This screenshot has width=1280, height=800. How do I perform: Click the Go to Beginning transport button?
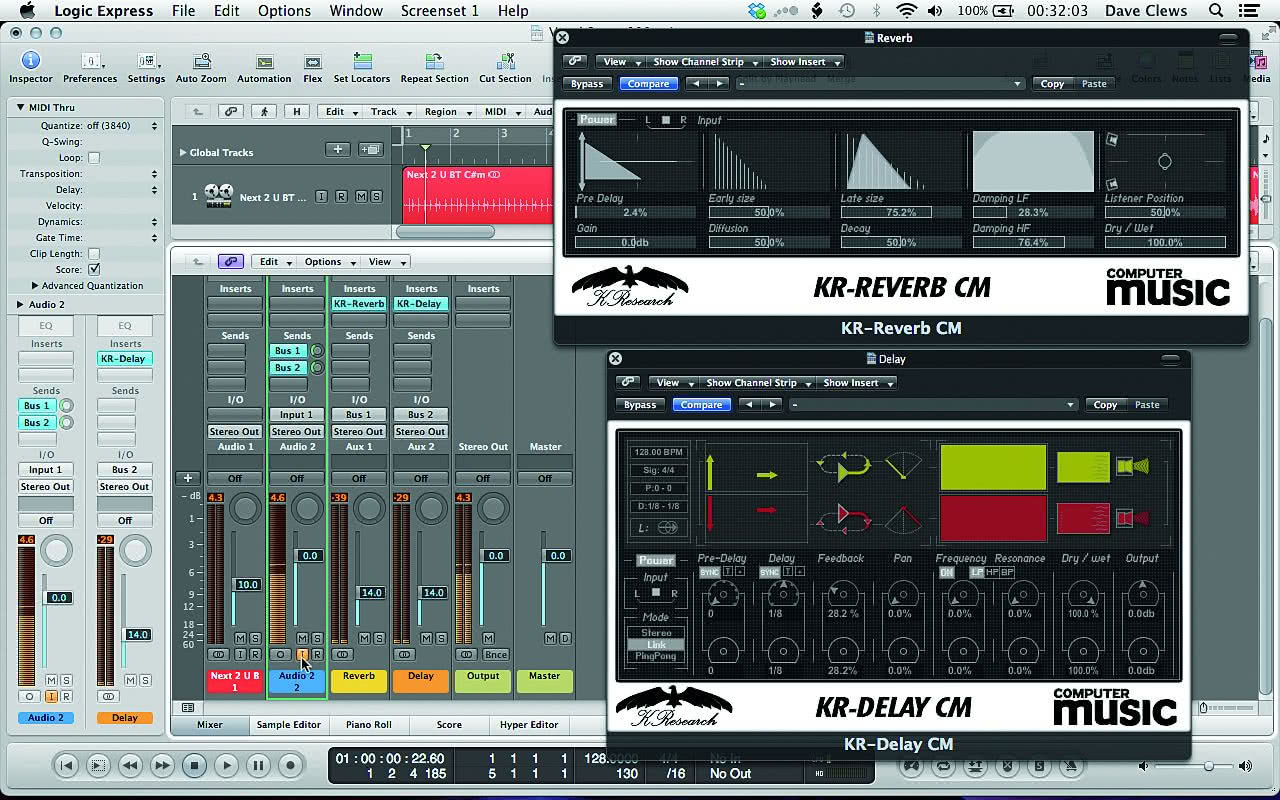pyautogui.click(x=66, y=766)
